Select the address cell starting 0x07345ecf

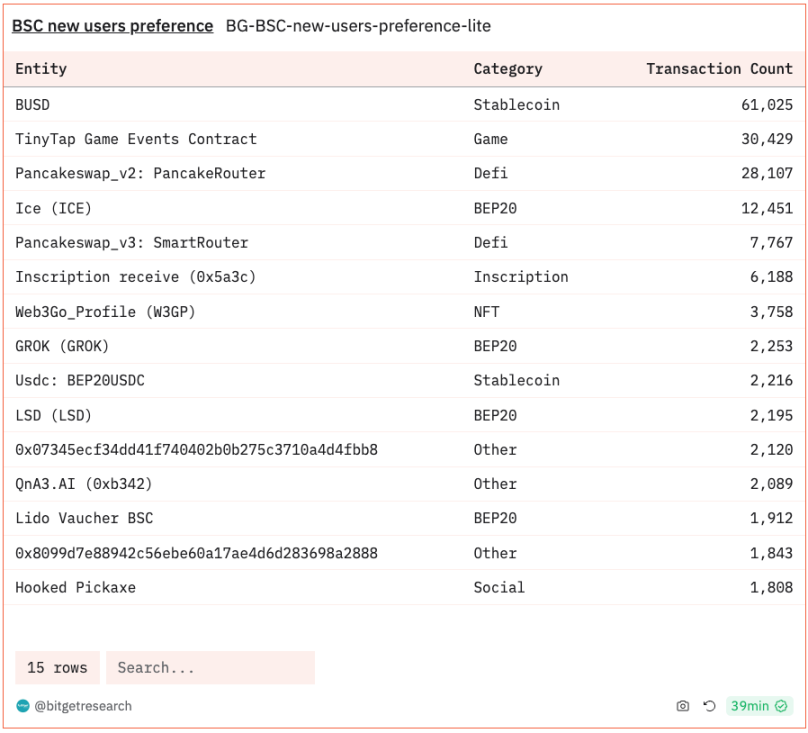196,450
